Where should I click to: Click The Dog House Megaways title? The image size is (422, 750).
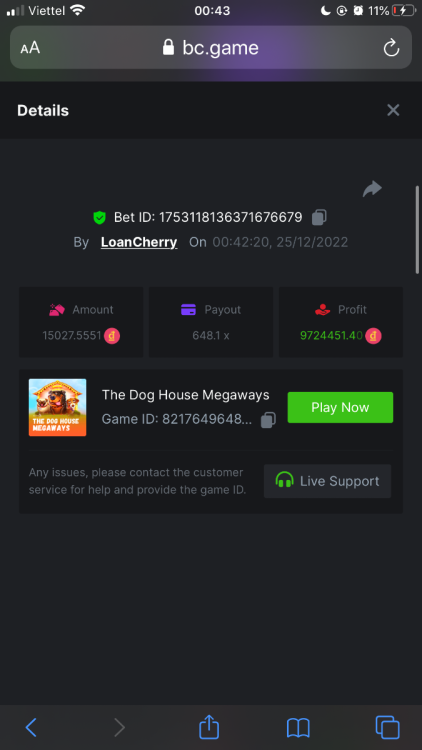pos(186,395)
